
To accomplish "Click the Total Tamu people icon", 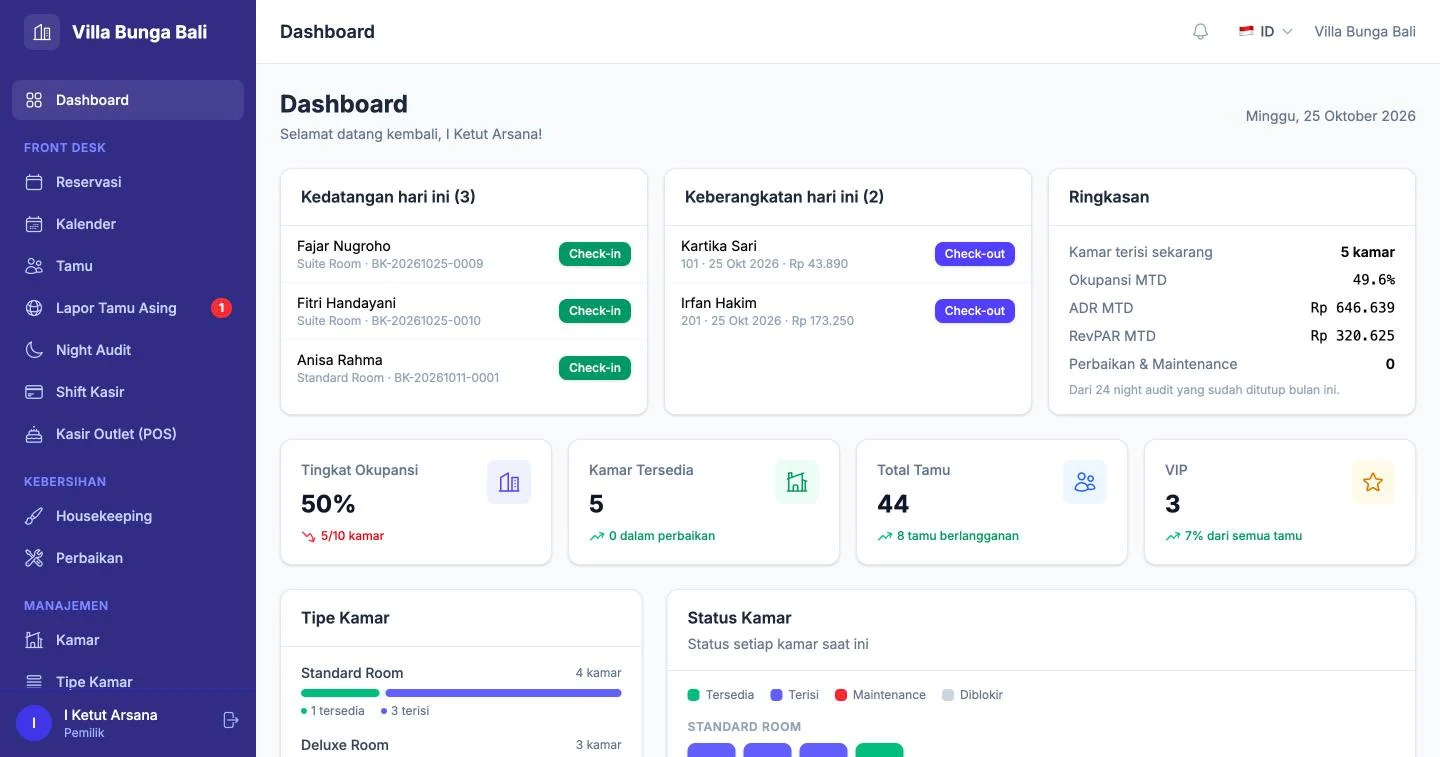I will [x=1085, y=482].
